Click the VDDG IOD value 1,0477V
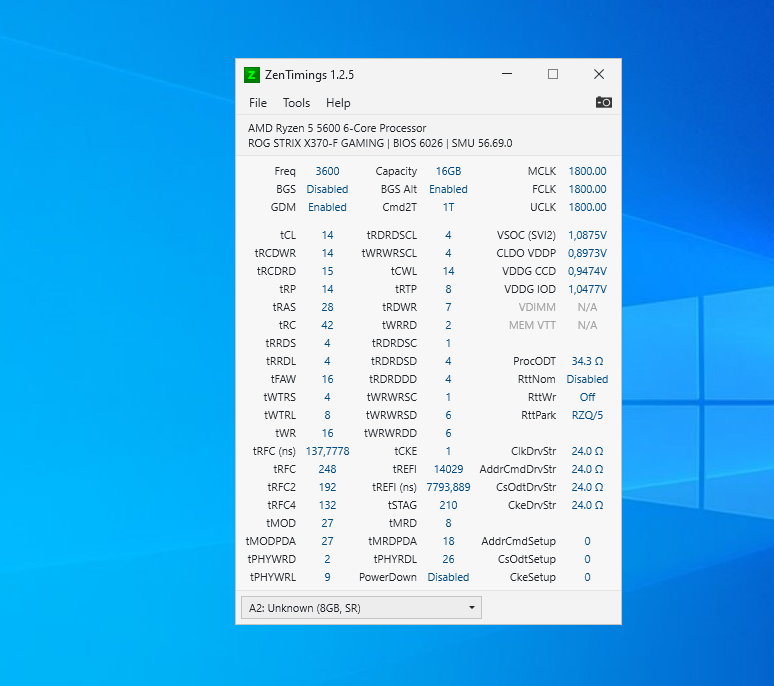Screen dimensions: 774x686 click(x=587, y=289)
